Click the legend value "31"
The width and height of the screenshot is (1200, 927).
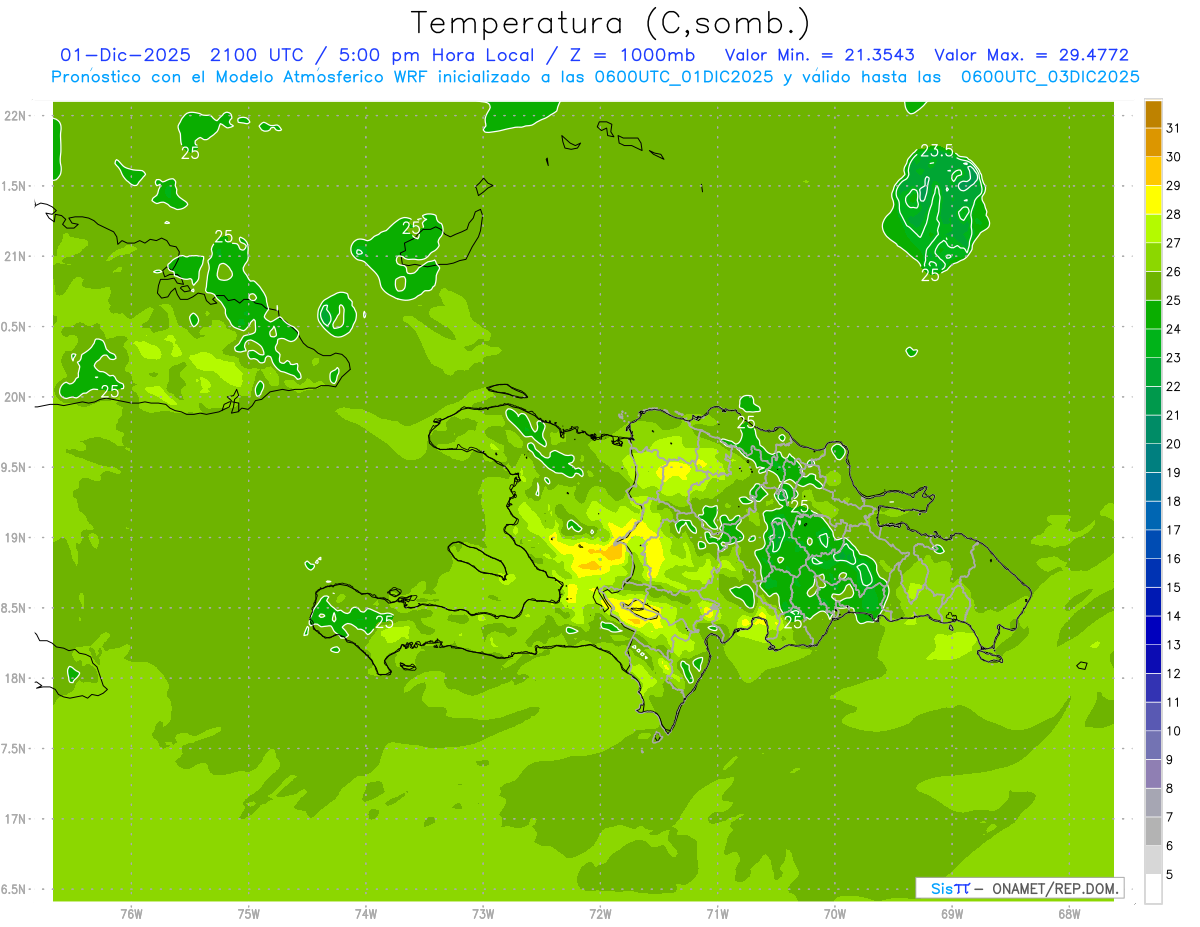(x=1173, y=128)
